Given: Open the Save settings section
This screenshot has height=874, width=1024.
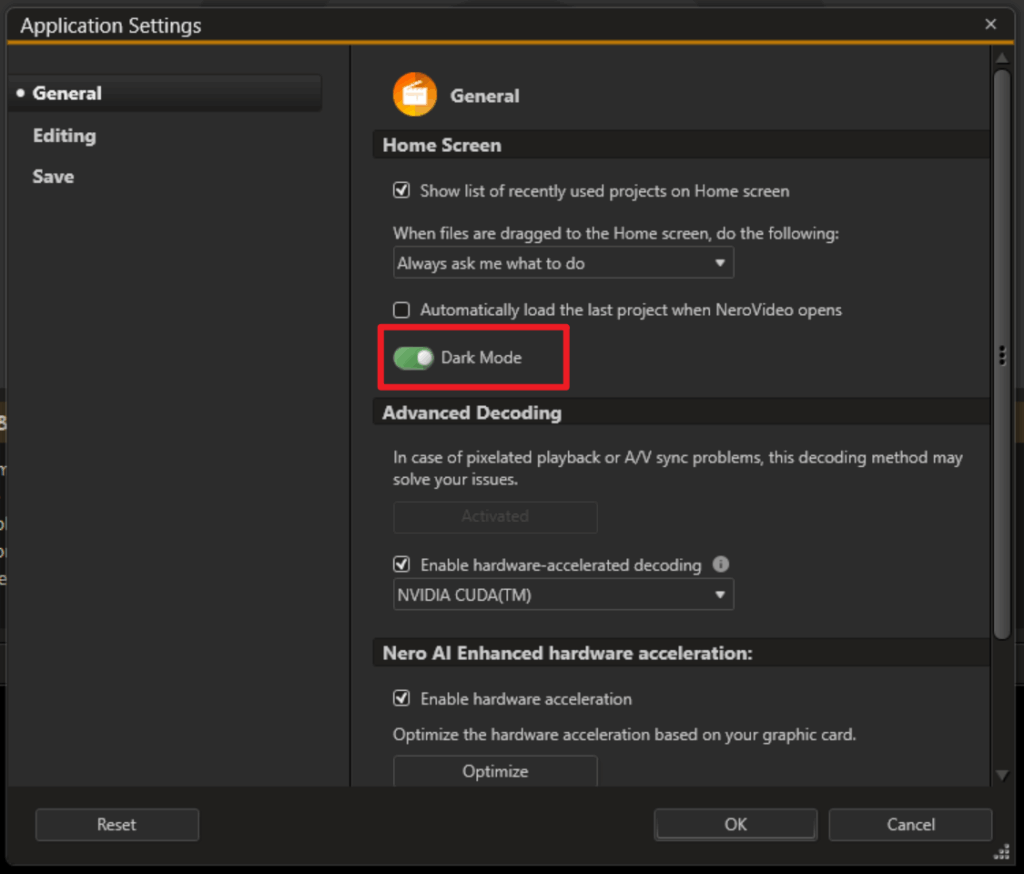Looking at the screenshot, I should coord(53,176).
